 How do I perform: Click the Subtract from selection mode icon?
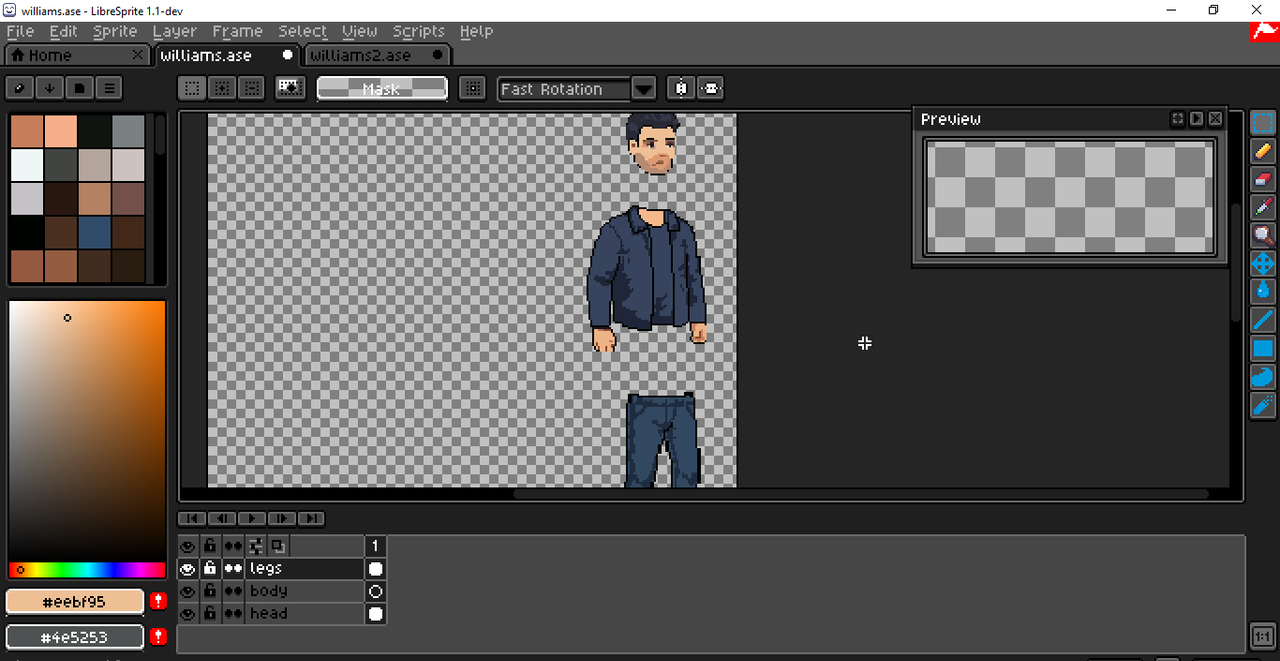click(252, 89)
